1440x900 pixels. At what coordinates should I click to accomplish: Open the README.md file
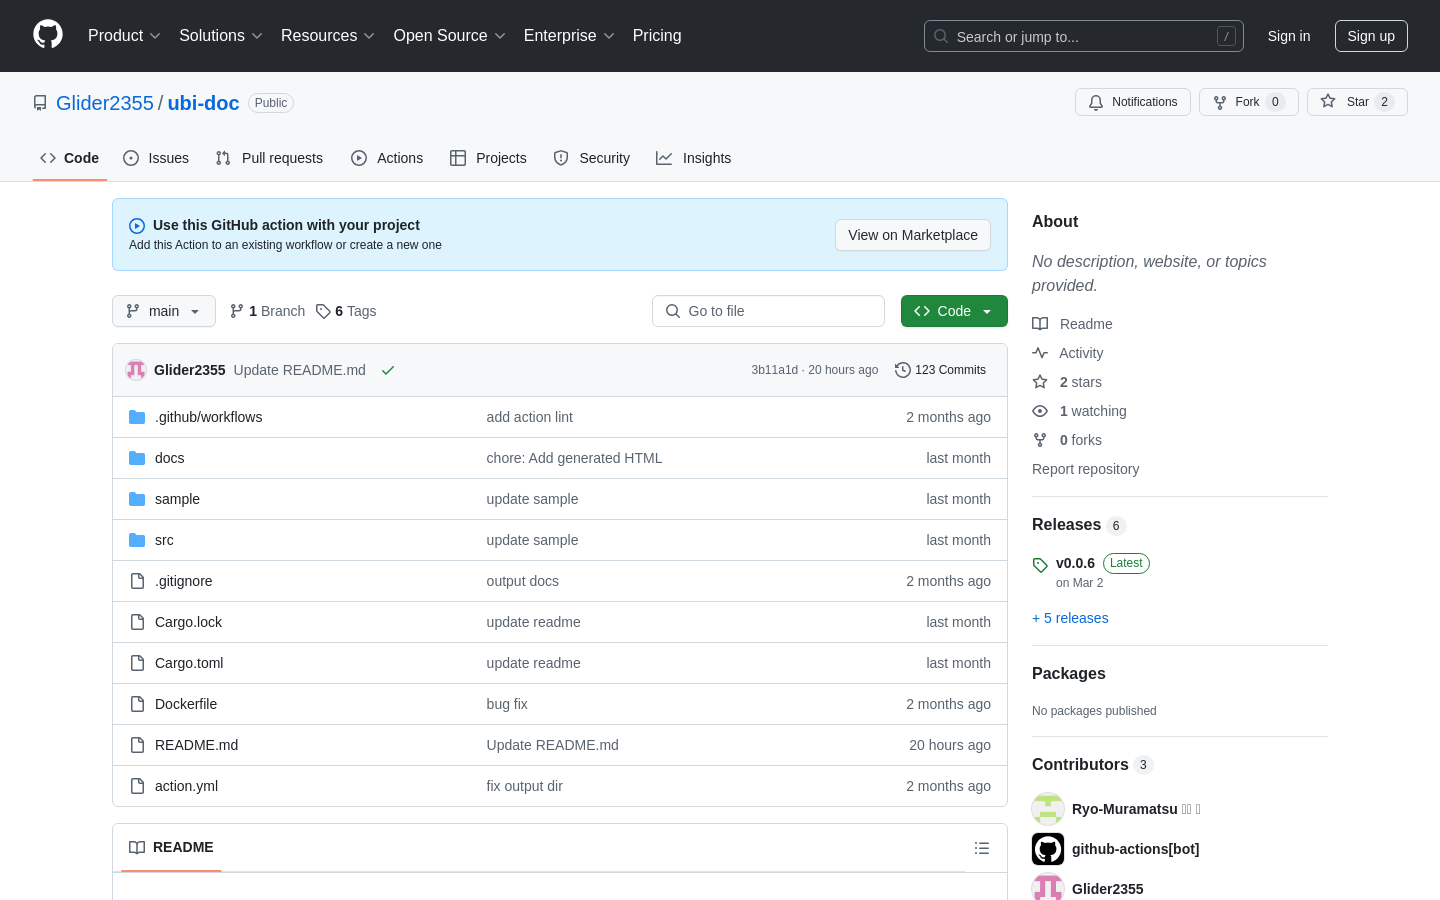pyautogui.click(x=197, y=745)
